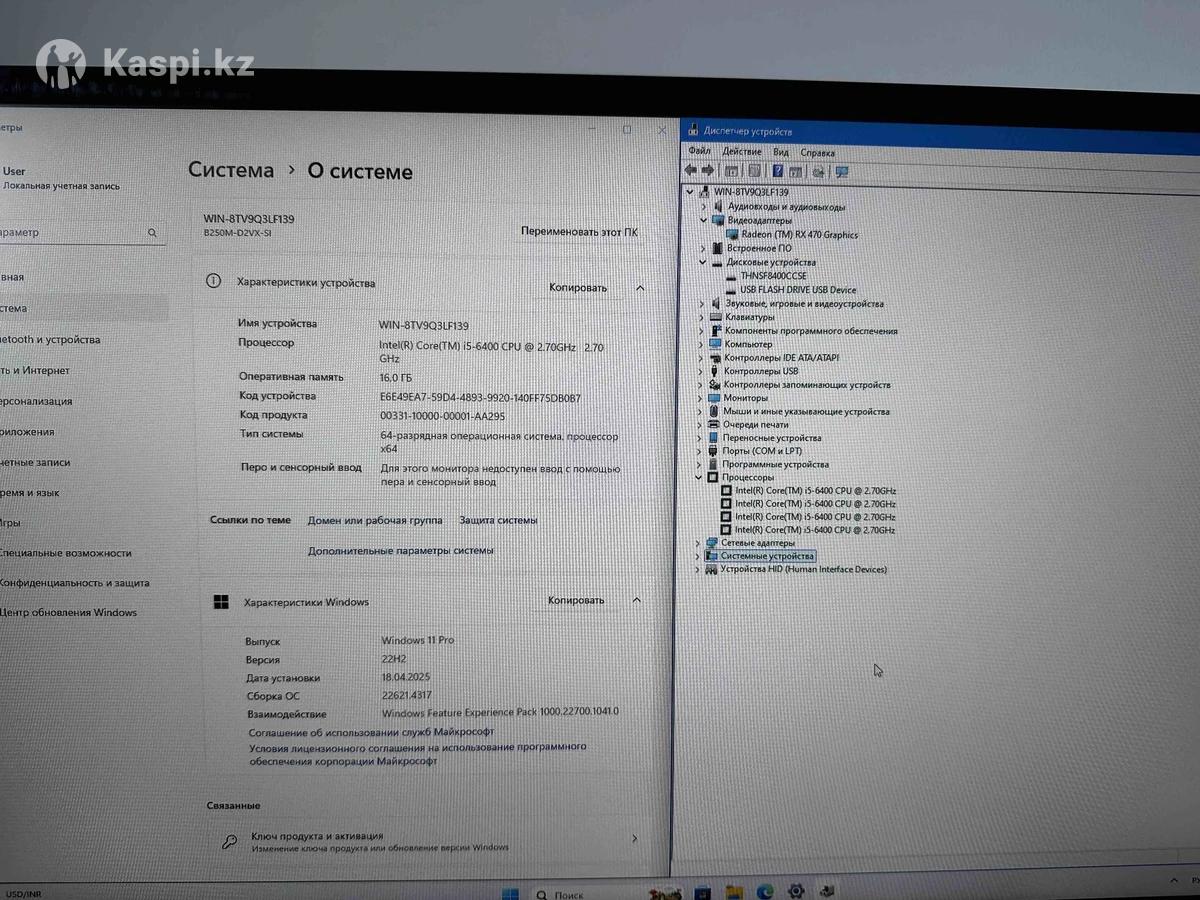Select Компьютер tree item
1200x900 pixels.
click(748, 344)
